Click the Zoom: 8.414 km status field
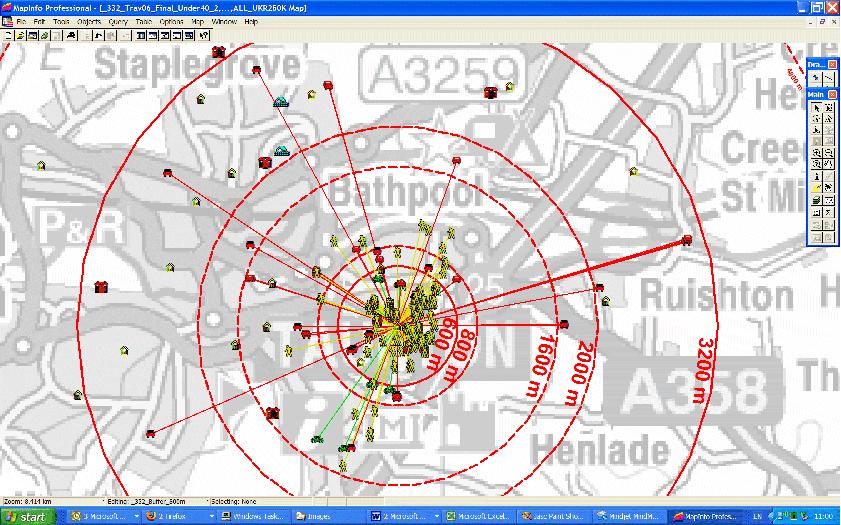Screen dimensions: 841x525 (x=53, y=501)
